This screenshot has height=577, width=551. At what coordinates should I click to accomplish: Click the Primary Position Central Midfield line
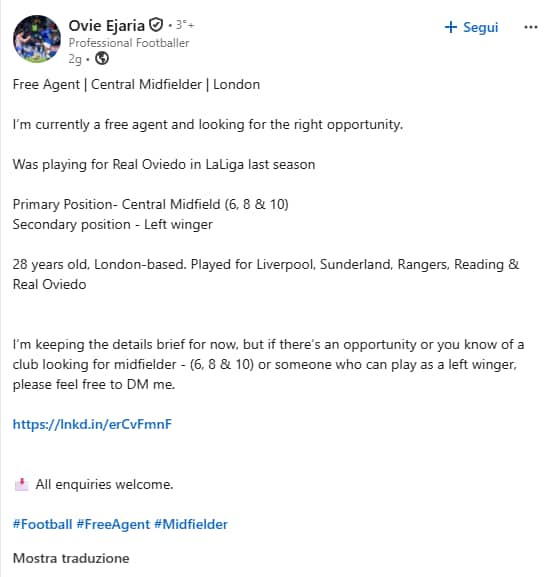click(151, 204)
